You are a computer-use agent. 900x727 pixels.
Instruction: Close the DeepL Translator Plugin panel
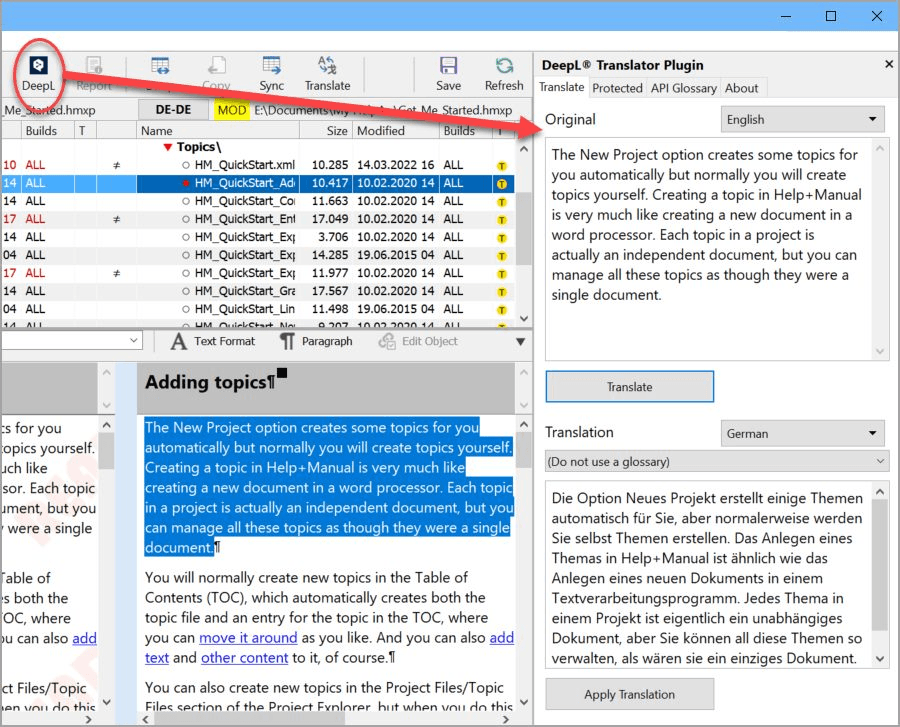pyautogui.click(x=889, y=64)
